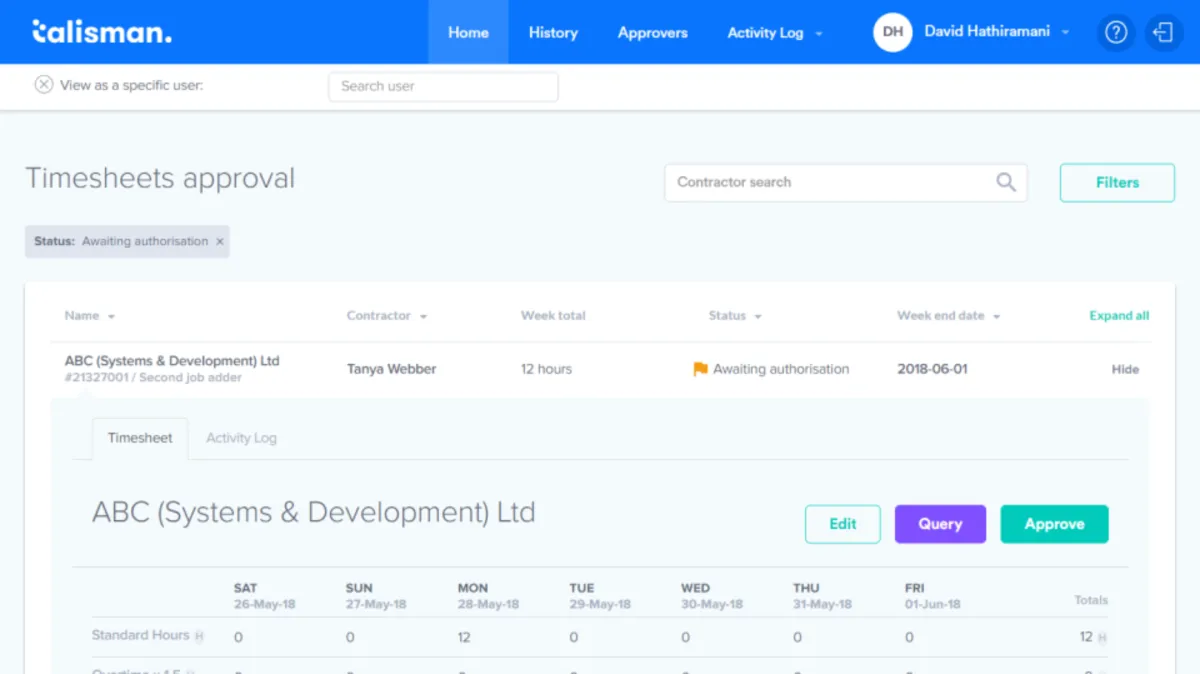The height and width of the screenshot is (674, 1200).
Task: Click the talisman logo
Action: click(x=101, y=32)
